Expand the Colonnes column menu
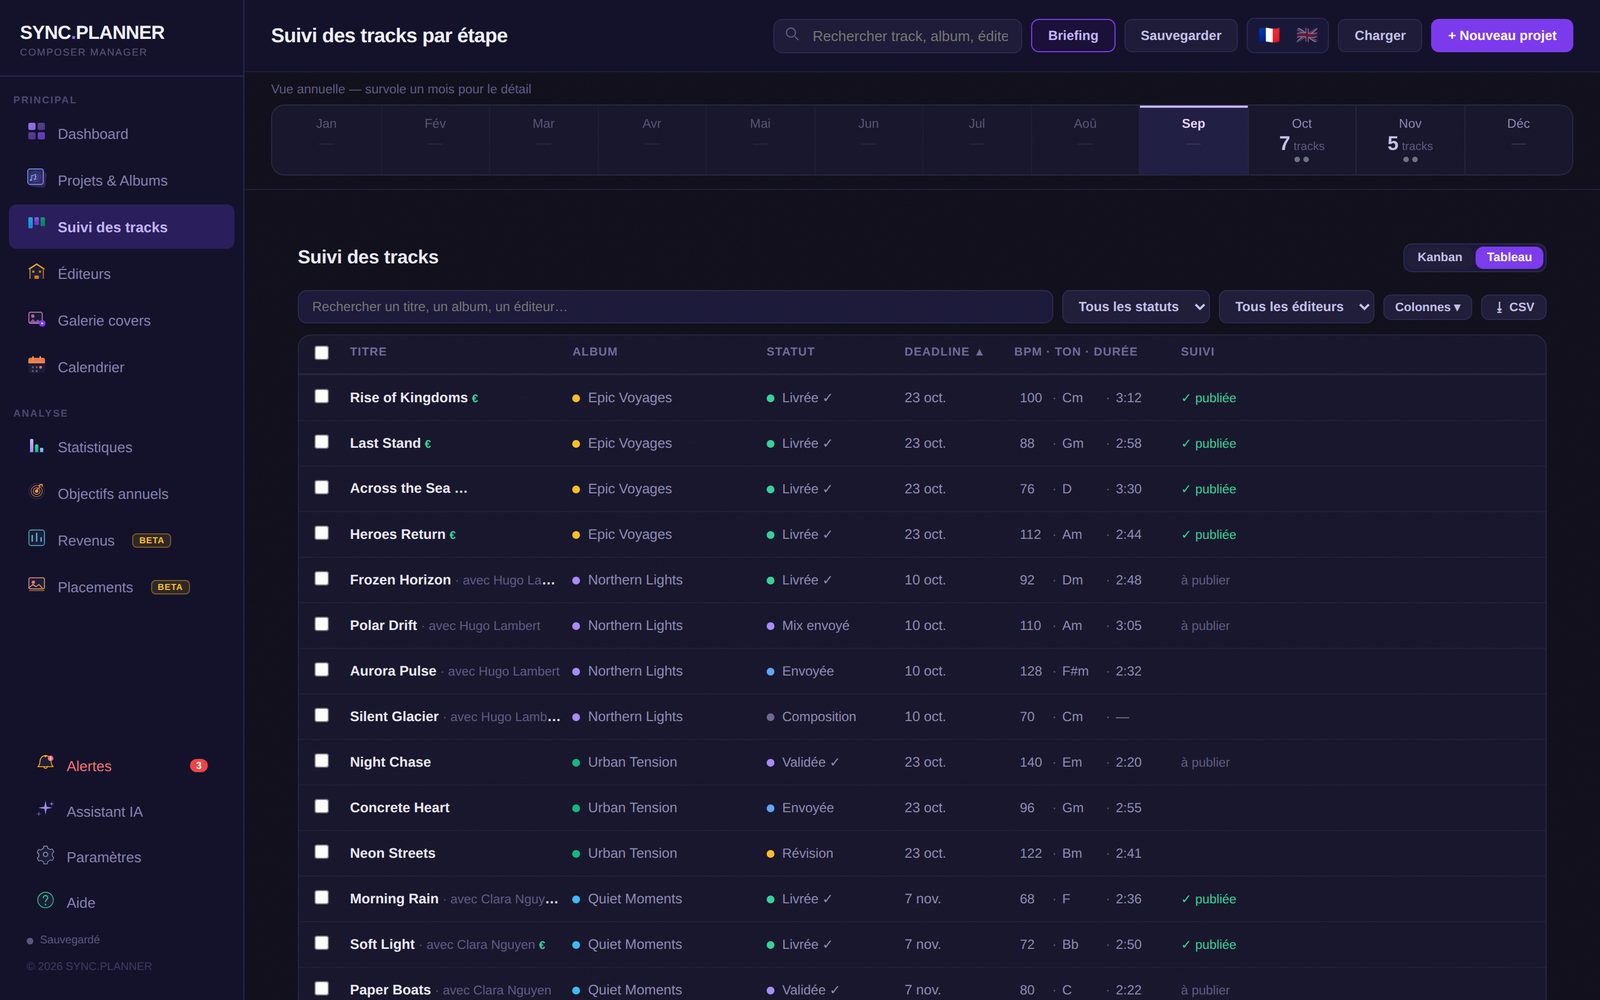 click(x=1427, y=307)
